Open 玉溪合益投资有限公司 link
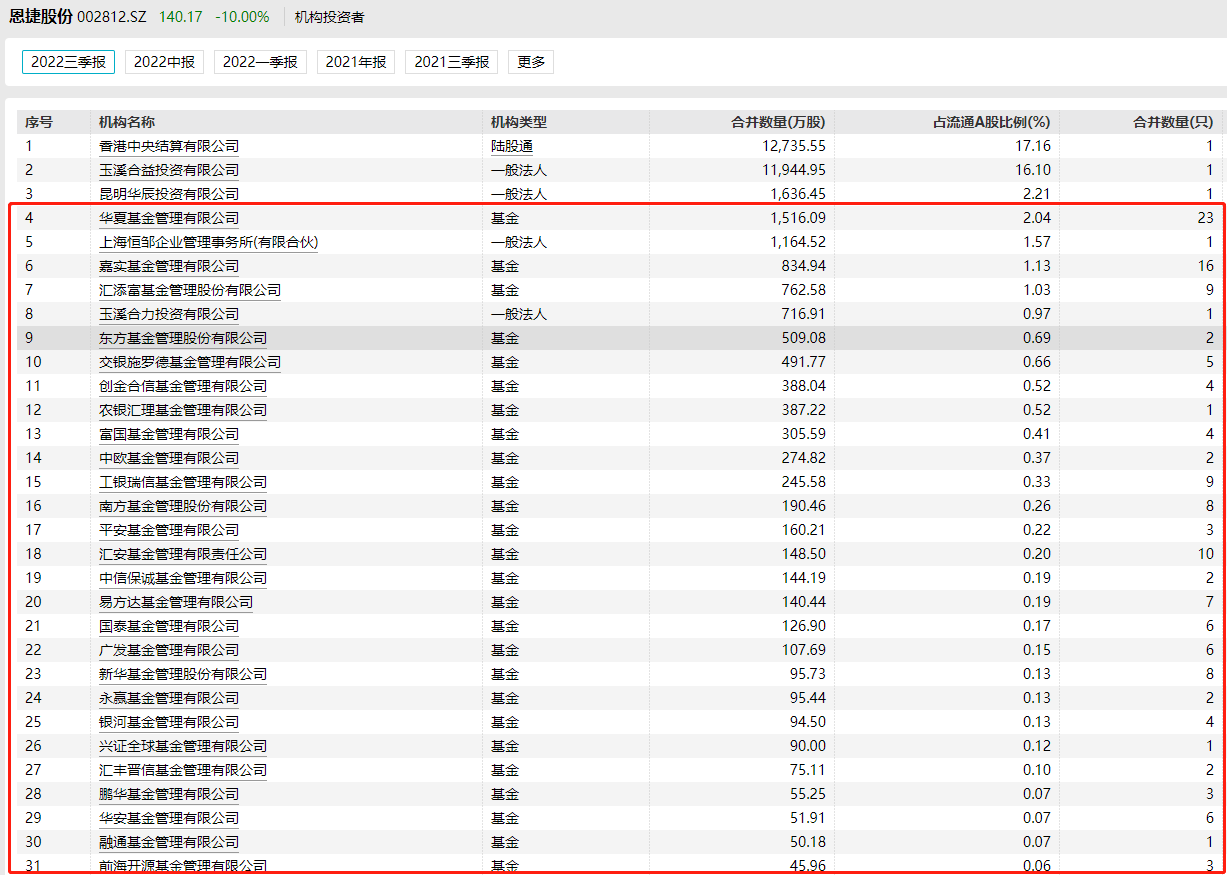This screenshot has width=1227, height=875. (169, 170)
